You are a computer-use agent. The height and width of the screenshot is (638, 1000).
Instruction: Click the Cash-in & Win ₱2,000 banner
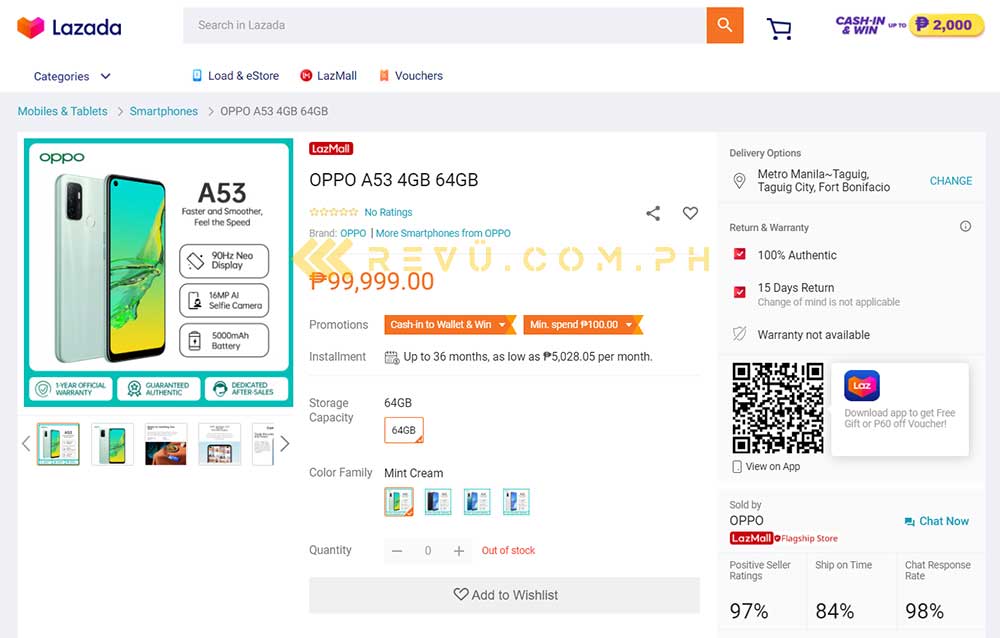click(x=909, y=26)
